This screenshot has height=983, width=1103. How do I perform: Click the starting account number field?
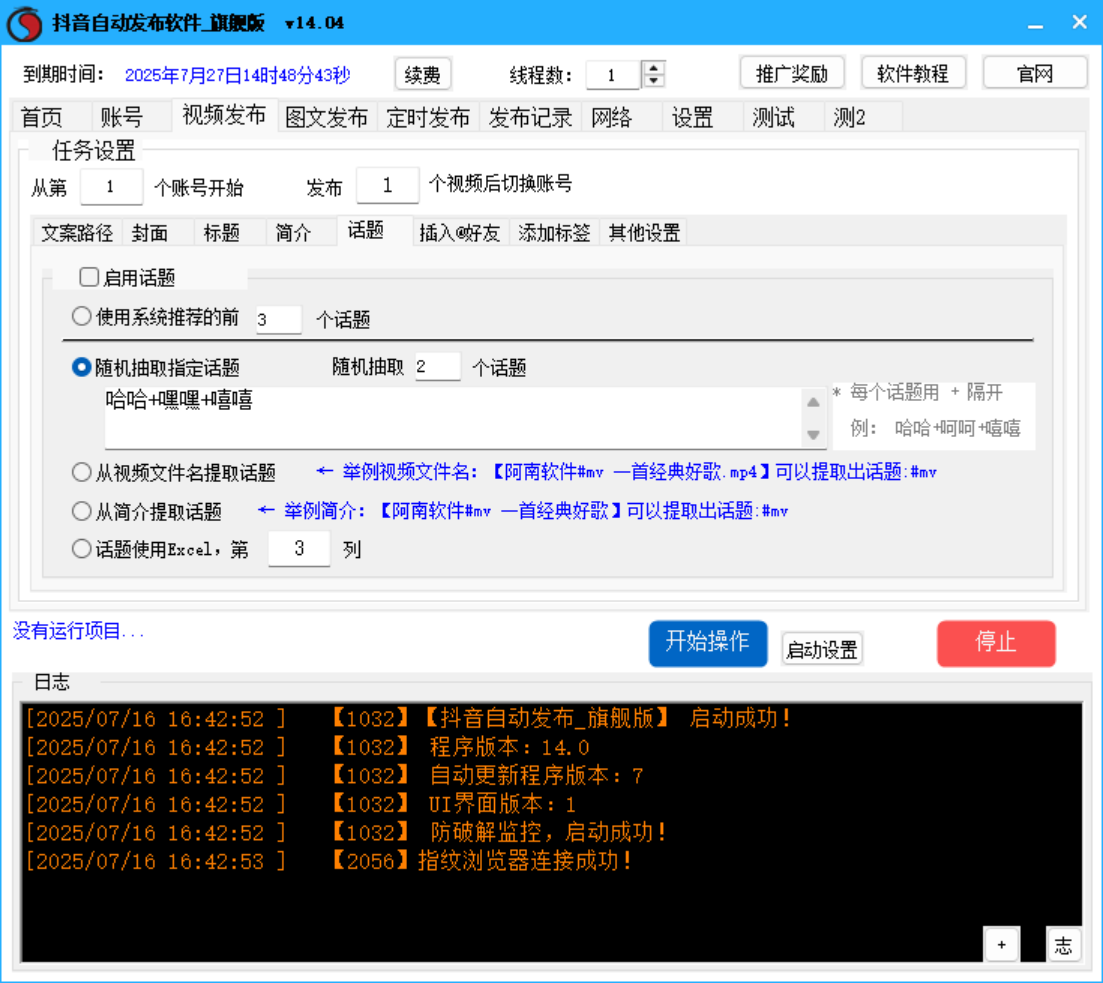tap(111, 186)
